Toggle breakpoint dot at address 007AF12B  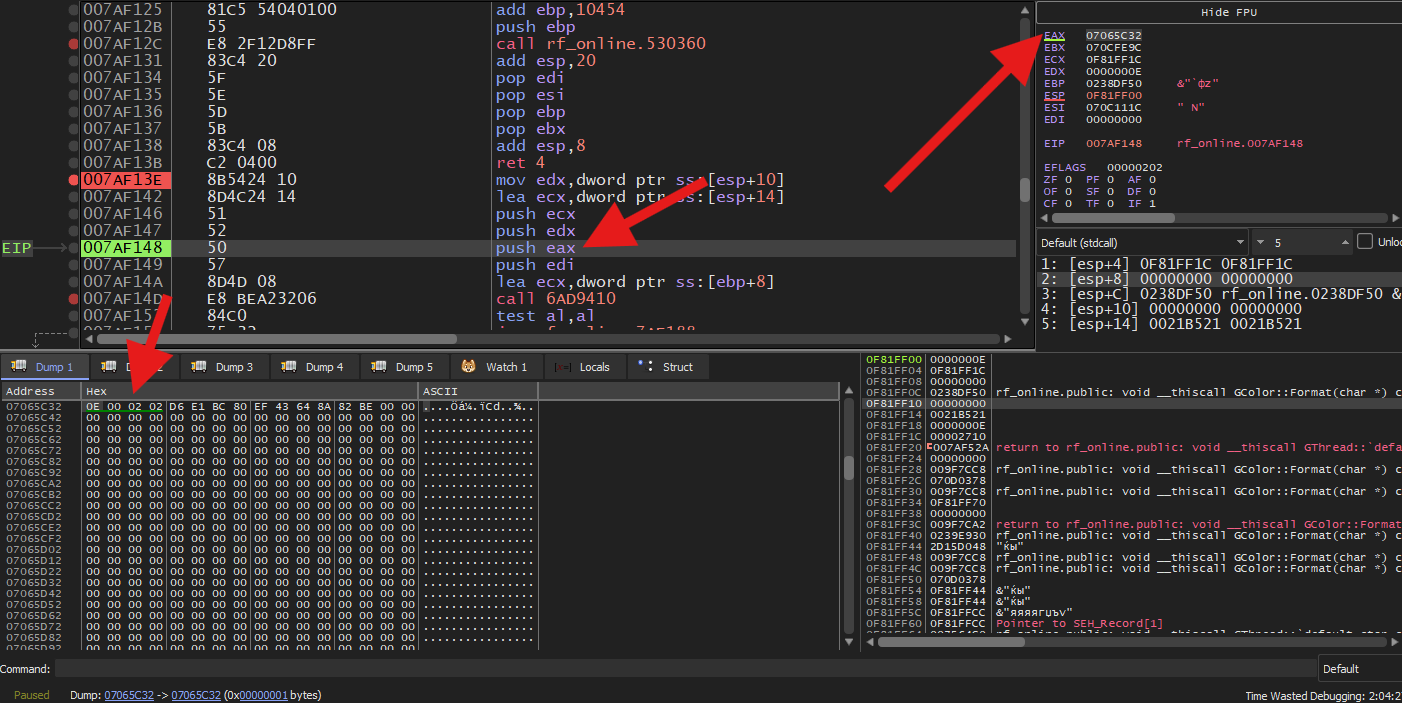tap(73, 27)
